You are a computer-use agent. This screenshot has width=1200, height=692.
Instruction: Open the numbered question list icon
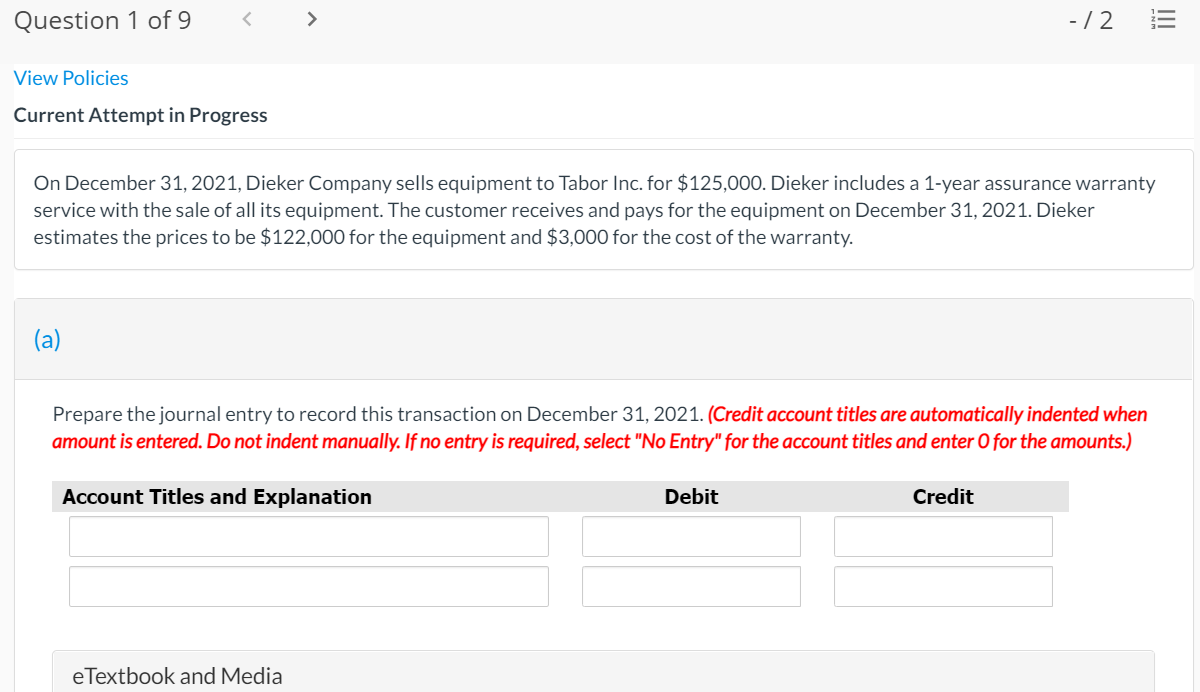1163,19
